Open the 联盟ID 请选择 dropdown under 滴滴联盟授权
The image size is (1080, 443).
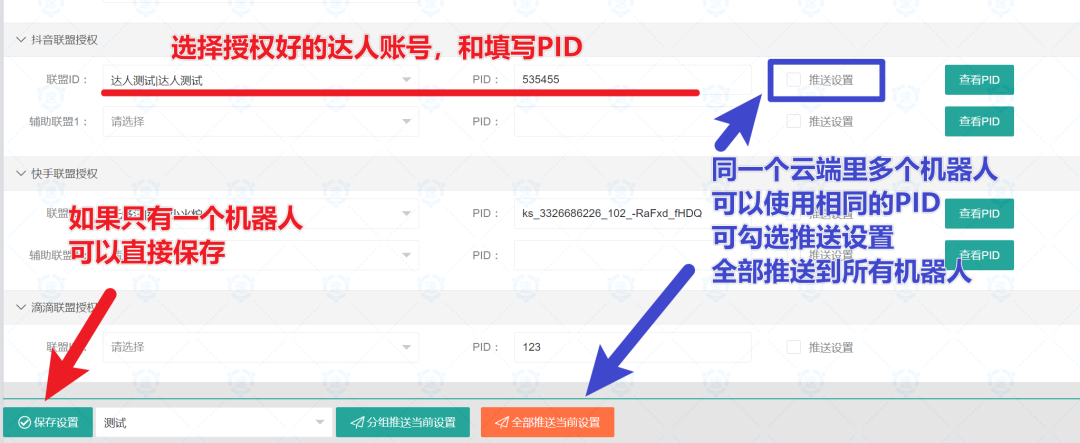(261, 347)
